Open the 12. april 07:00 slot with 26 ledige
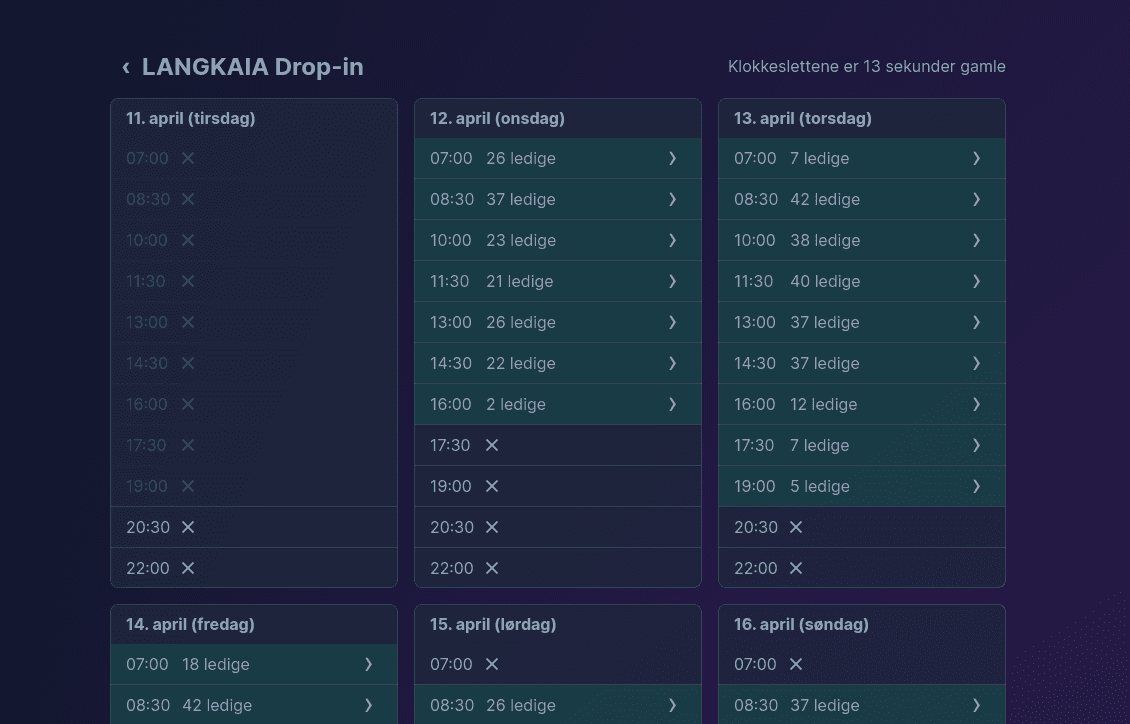 click(558, 158)
